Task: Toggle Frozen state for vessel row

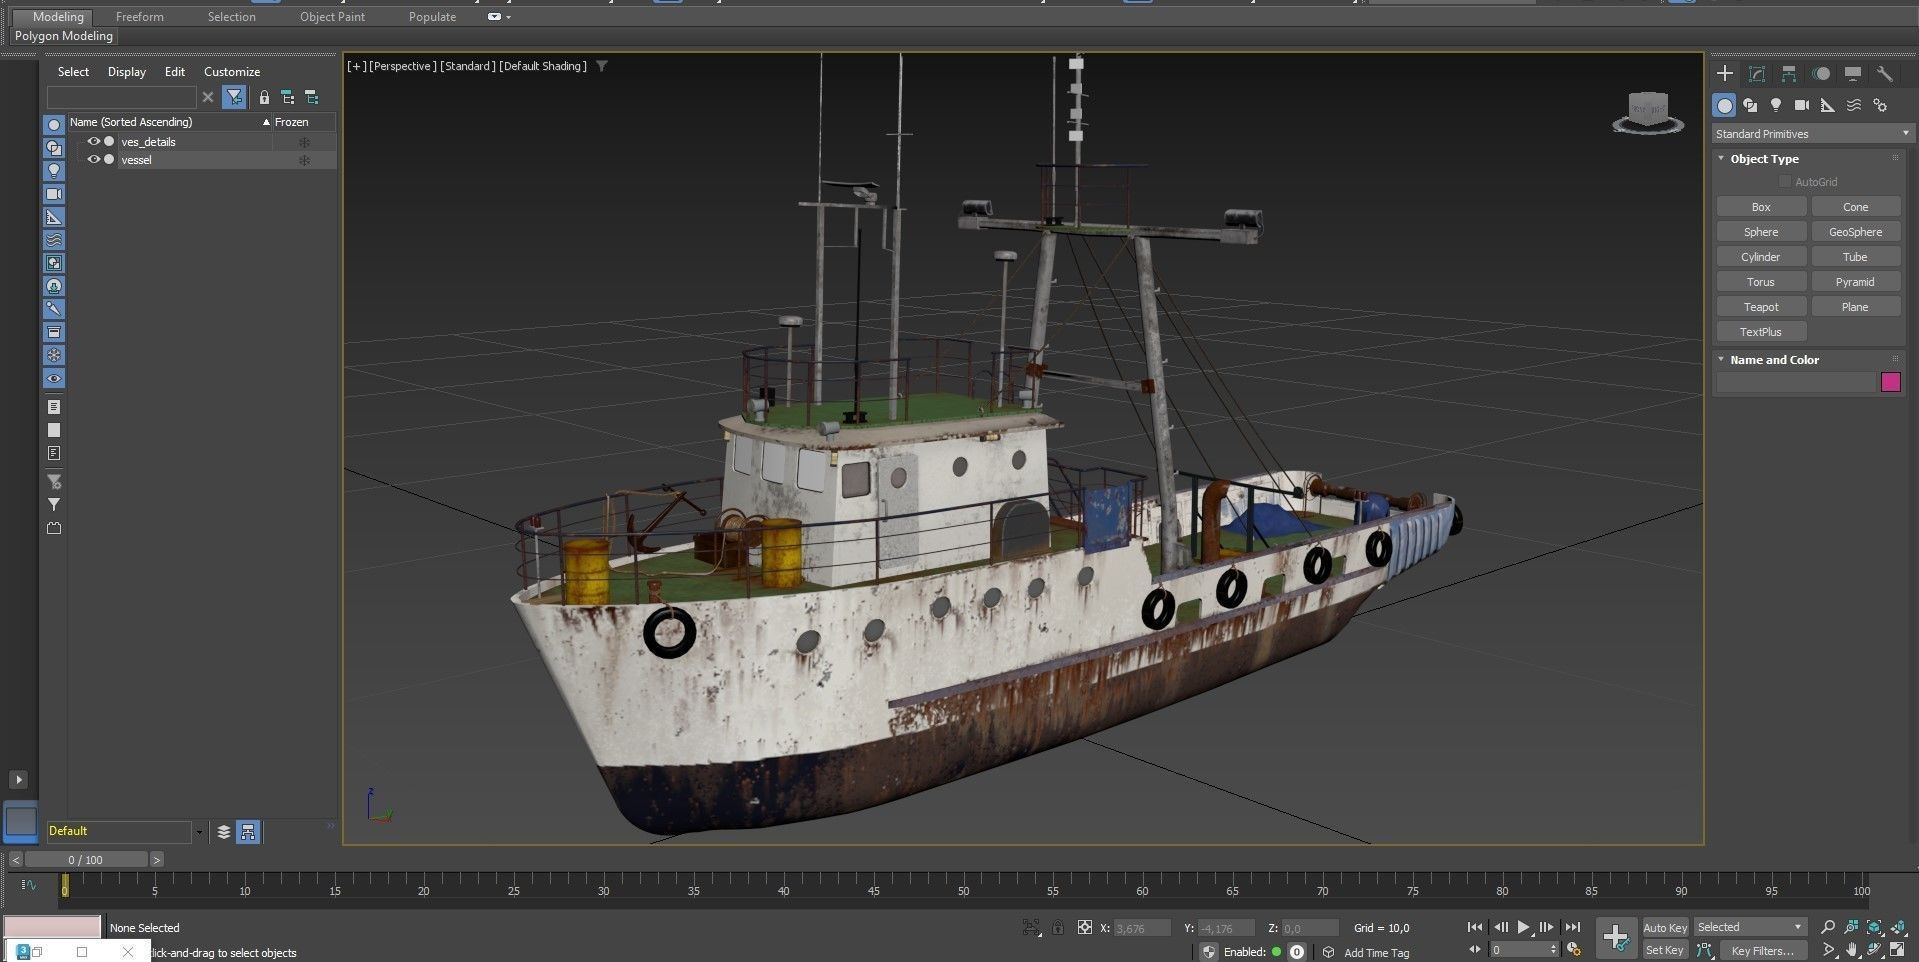Action: 305,160
